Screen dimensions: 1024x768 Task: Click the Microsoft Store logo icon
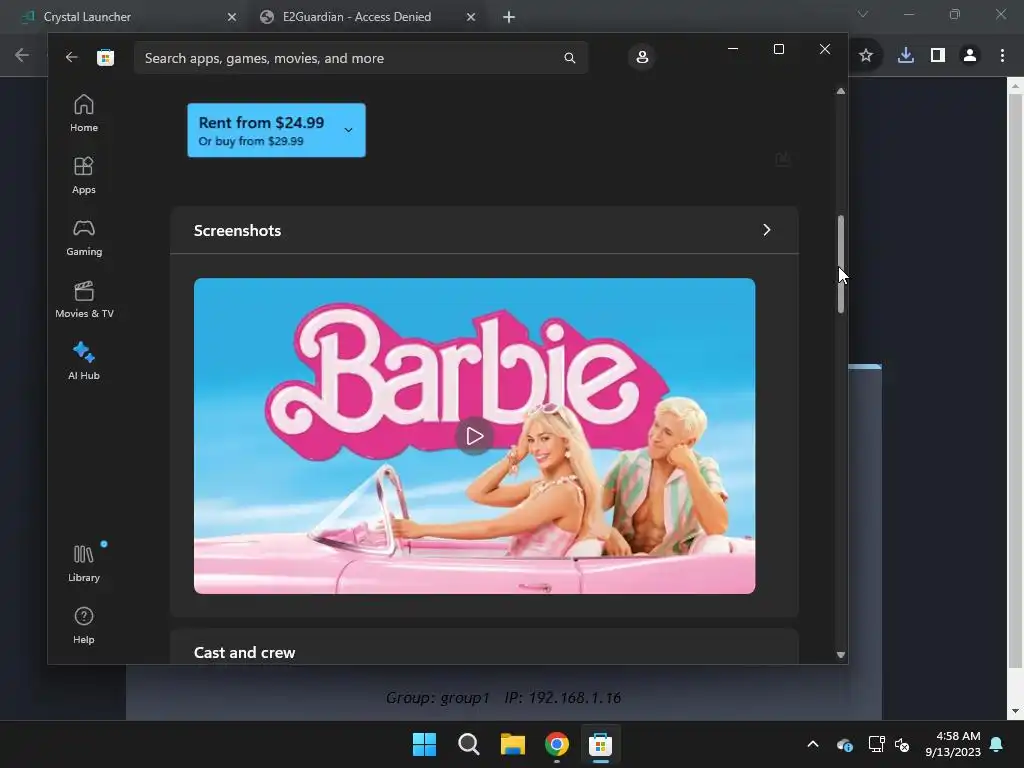click(x=105, y=57)
